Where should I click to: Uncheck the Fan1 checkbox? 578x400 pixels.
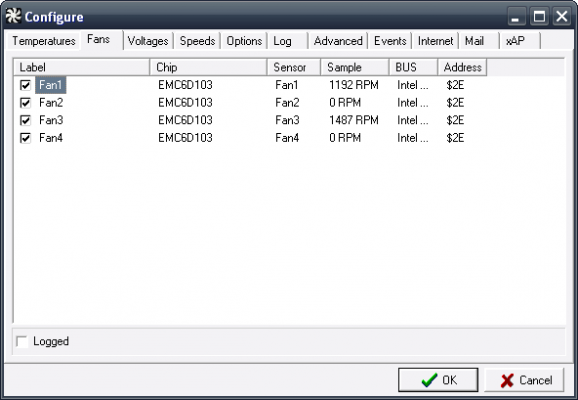(x=25, y=85)
